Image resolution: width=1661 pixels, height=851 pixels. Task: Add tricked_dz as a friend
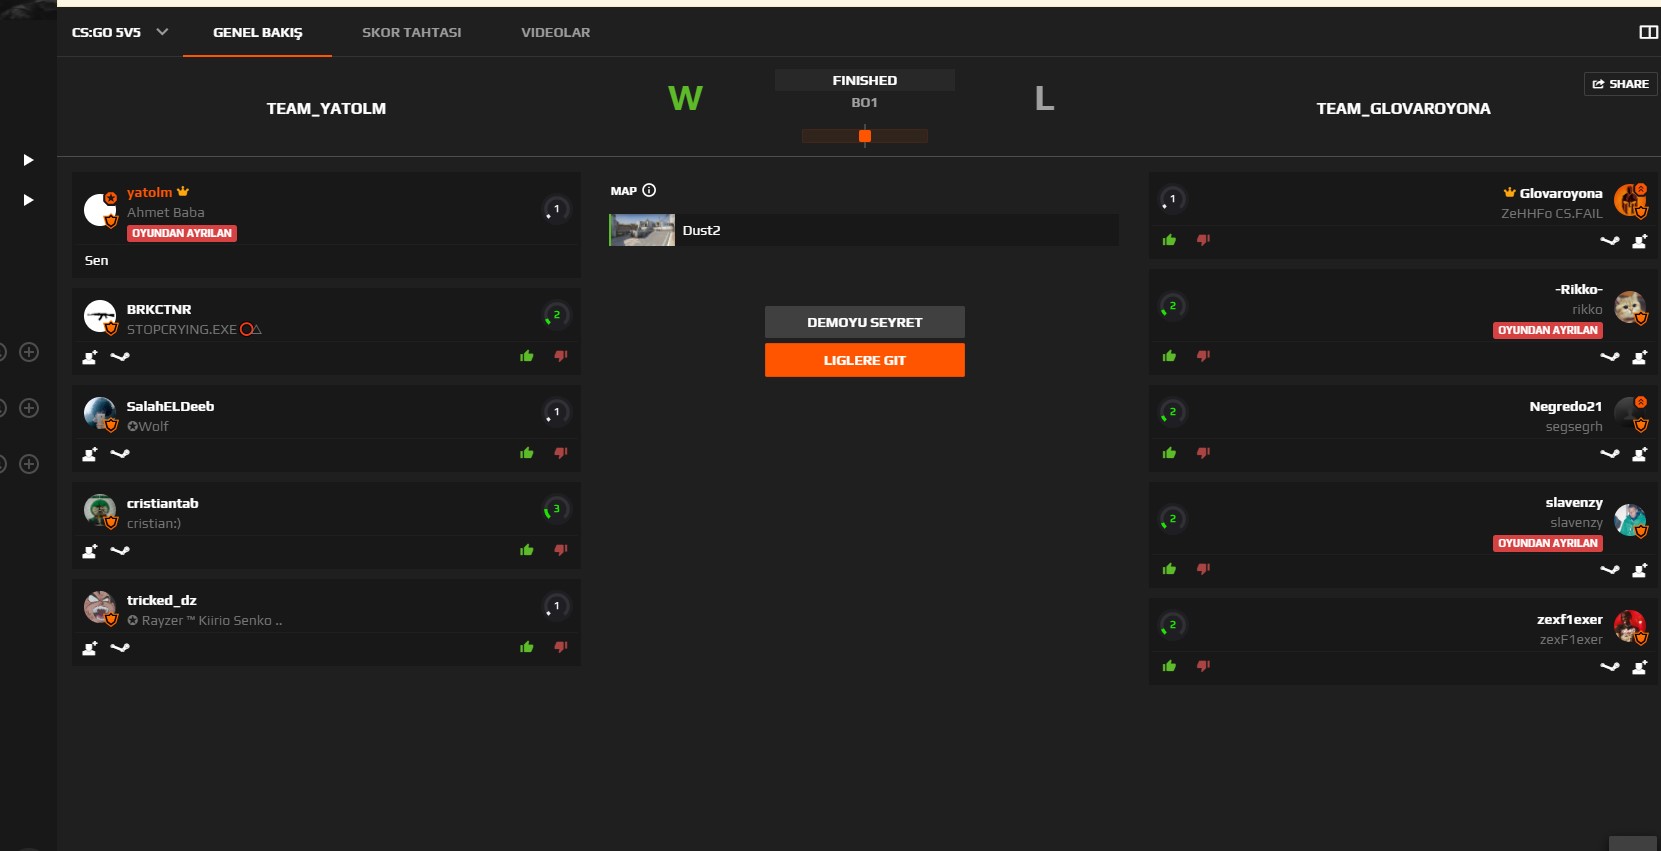pyautogui.click(x=89, y=648)
